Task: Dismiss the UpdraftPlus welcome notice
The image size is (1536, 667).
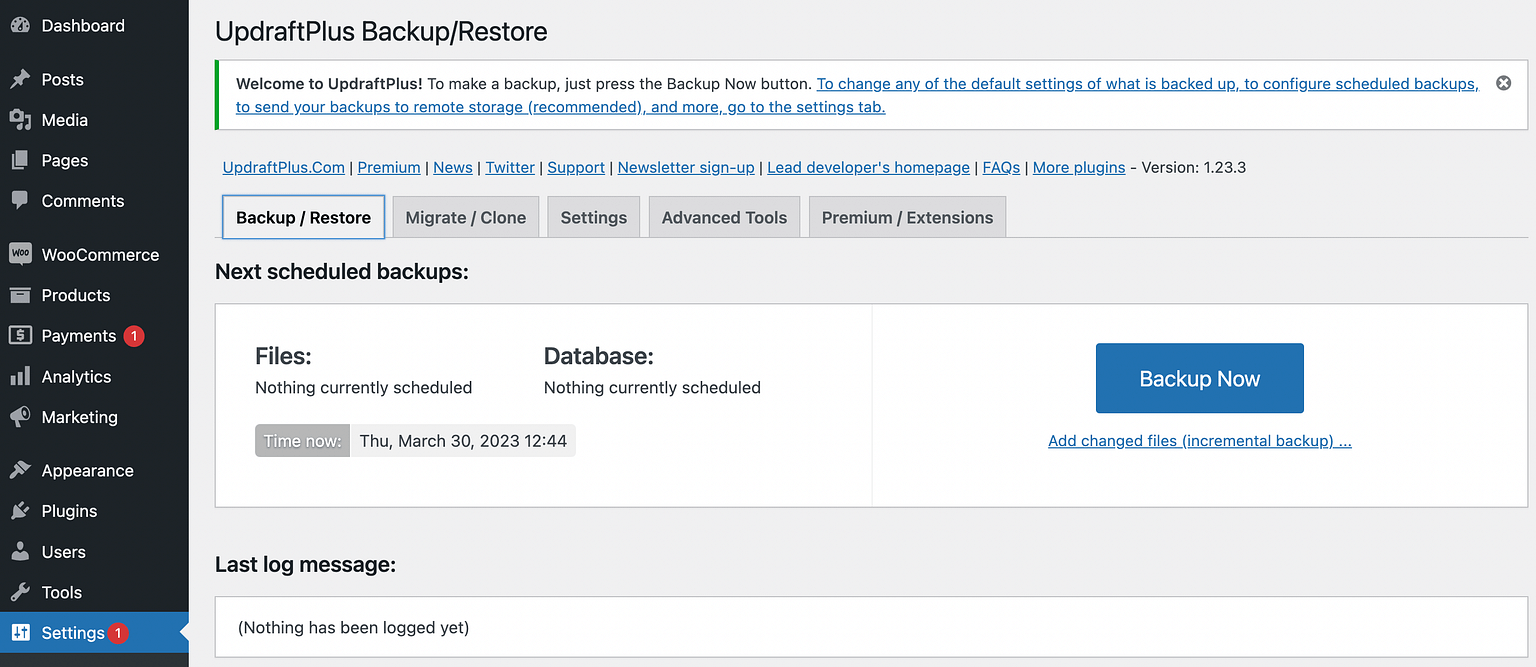Action: [1503, 83]
